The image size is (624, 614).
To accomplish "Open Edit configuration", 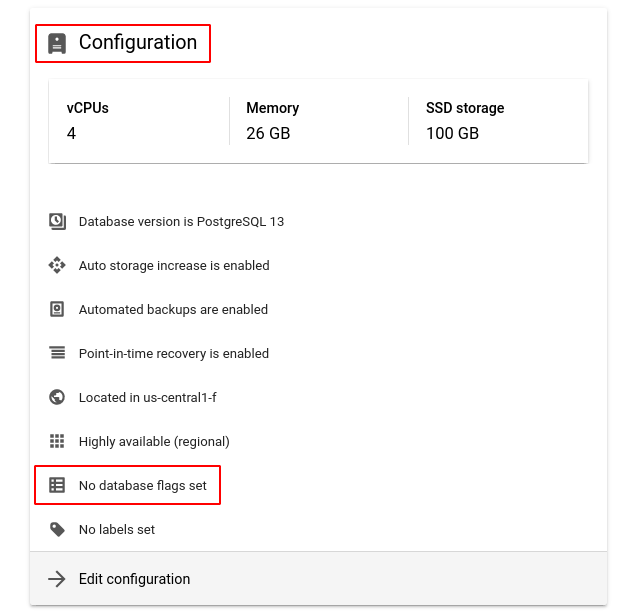I will tap(134, 579).
